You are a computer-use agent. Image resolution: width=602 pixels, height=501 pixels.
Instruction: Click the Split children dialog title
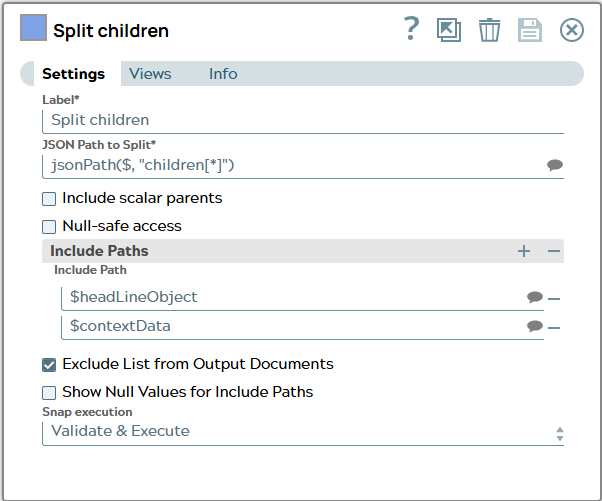111,31
